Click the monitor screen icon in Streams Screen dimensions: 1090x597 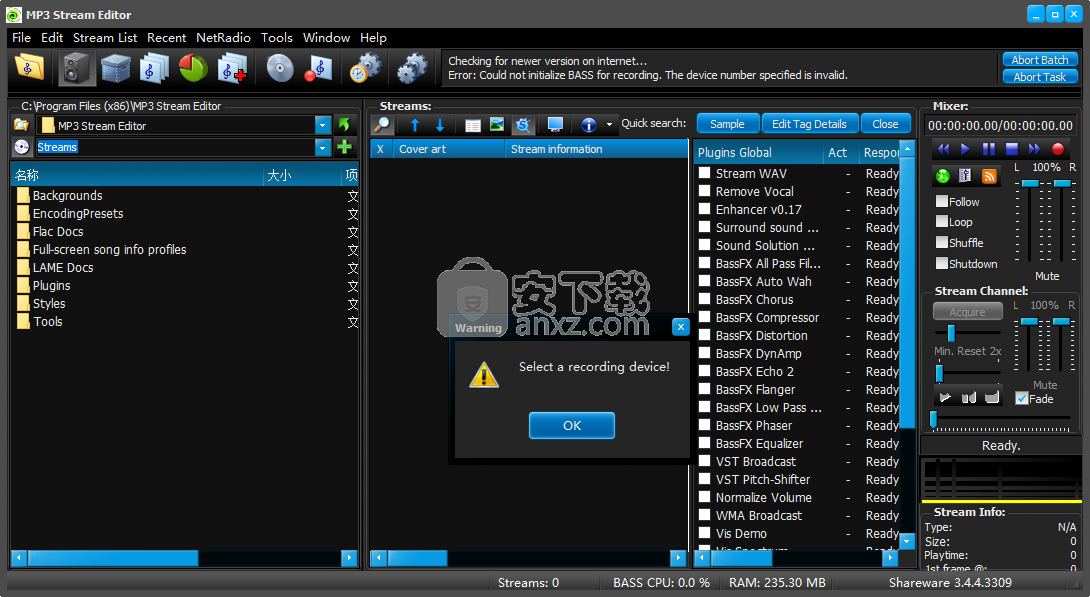point(555,125)
